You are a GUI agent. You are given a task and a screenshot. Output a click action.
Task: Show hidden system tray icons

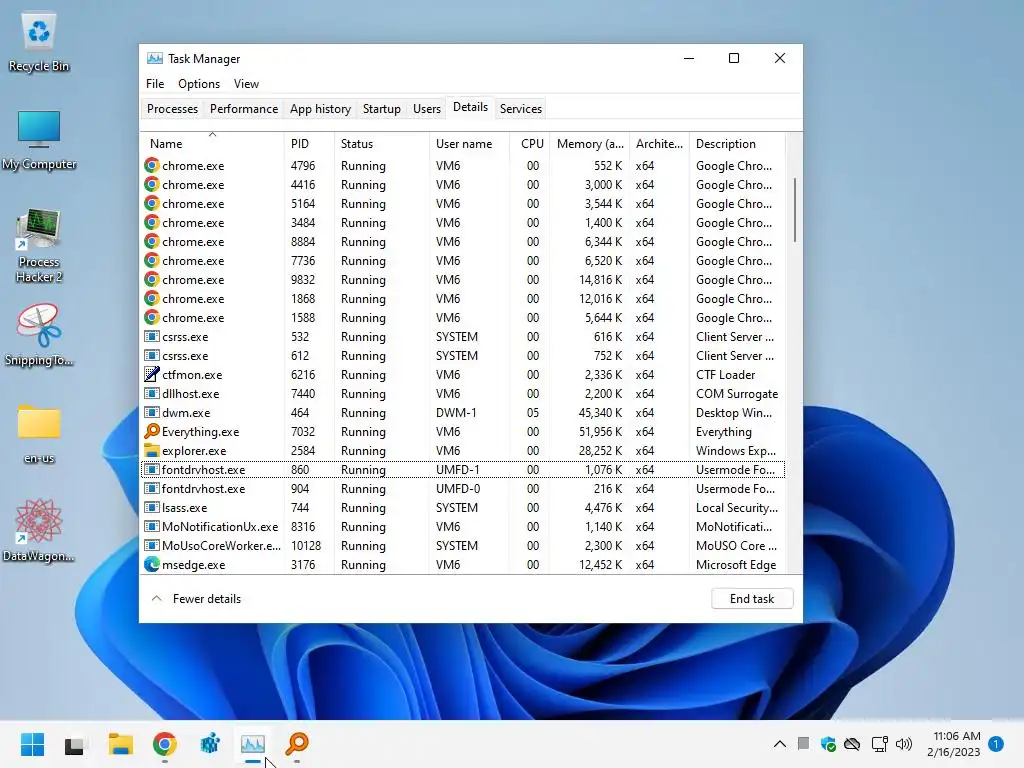pyautogui.click(x=780, y=744)
